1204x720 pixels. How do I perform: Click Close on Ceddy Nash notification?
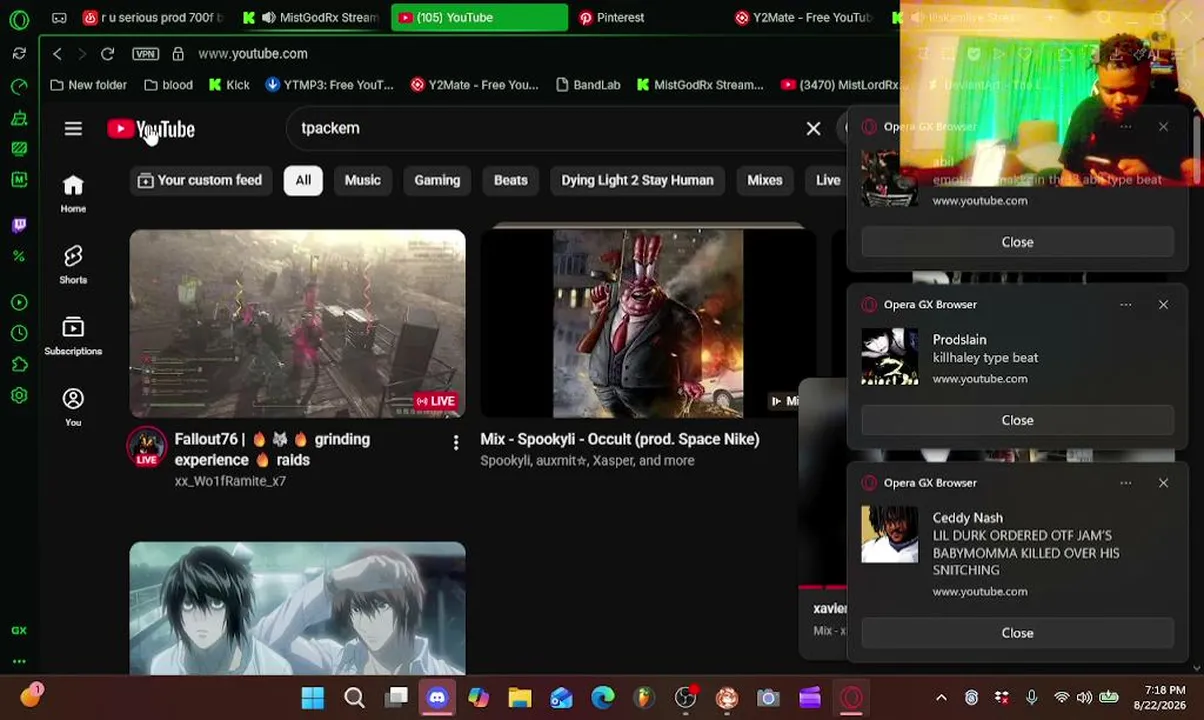pyautogui.click(x=1017, y=633)
